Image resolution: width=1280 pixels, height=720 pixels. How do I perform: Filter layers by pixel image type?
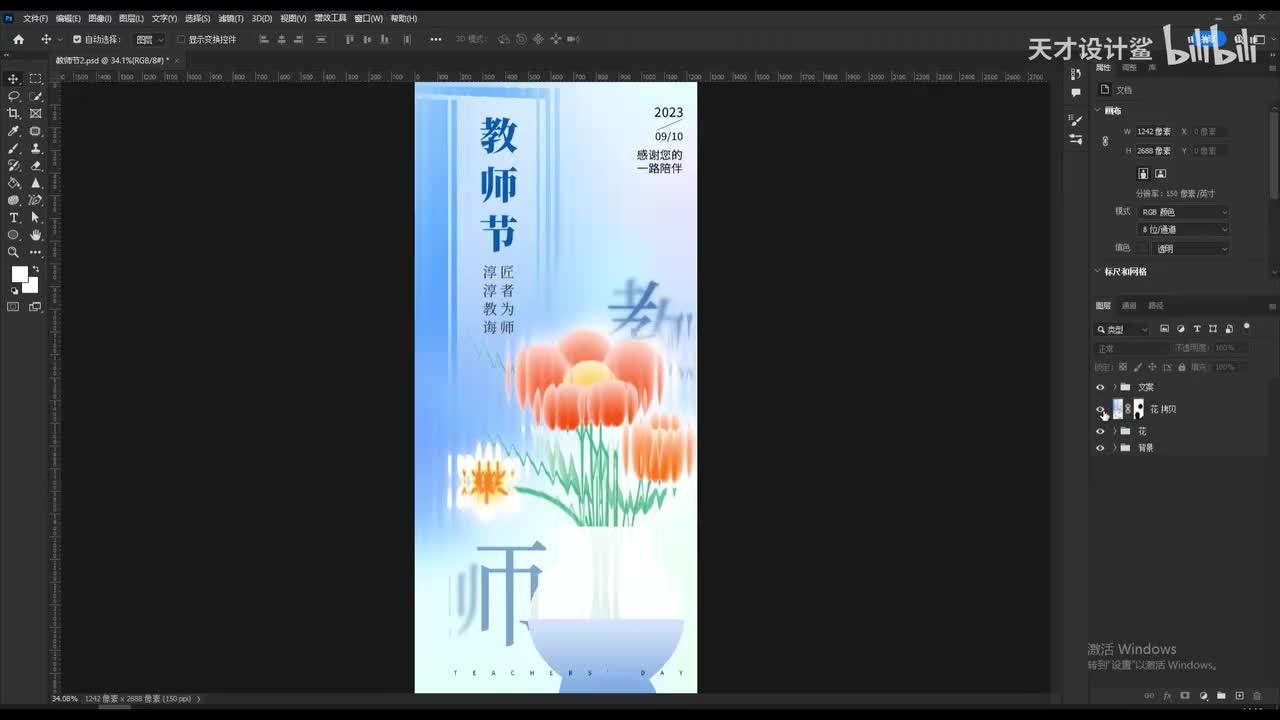point(1165,329)
